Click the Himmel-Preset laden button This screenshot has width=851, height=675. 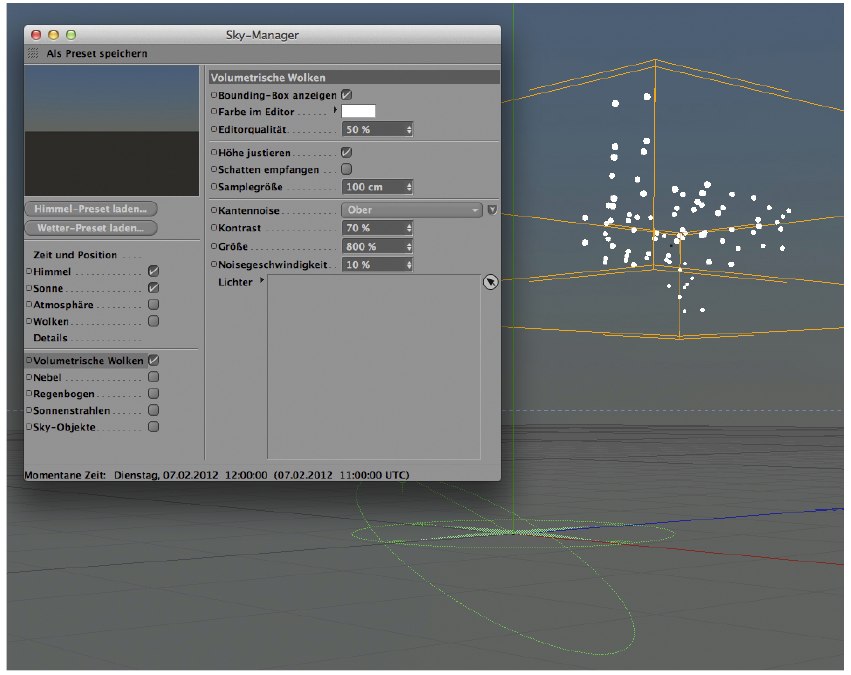[91, 209]
